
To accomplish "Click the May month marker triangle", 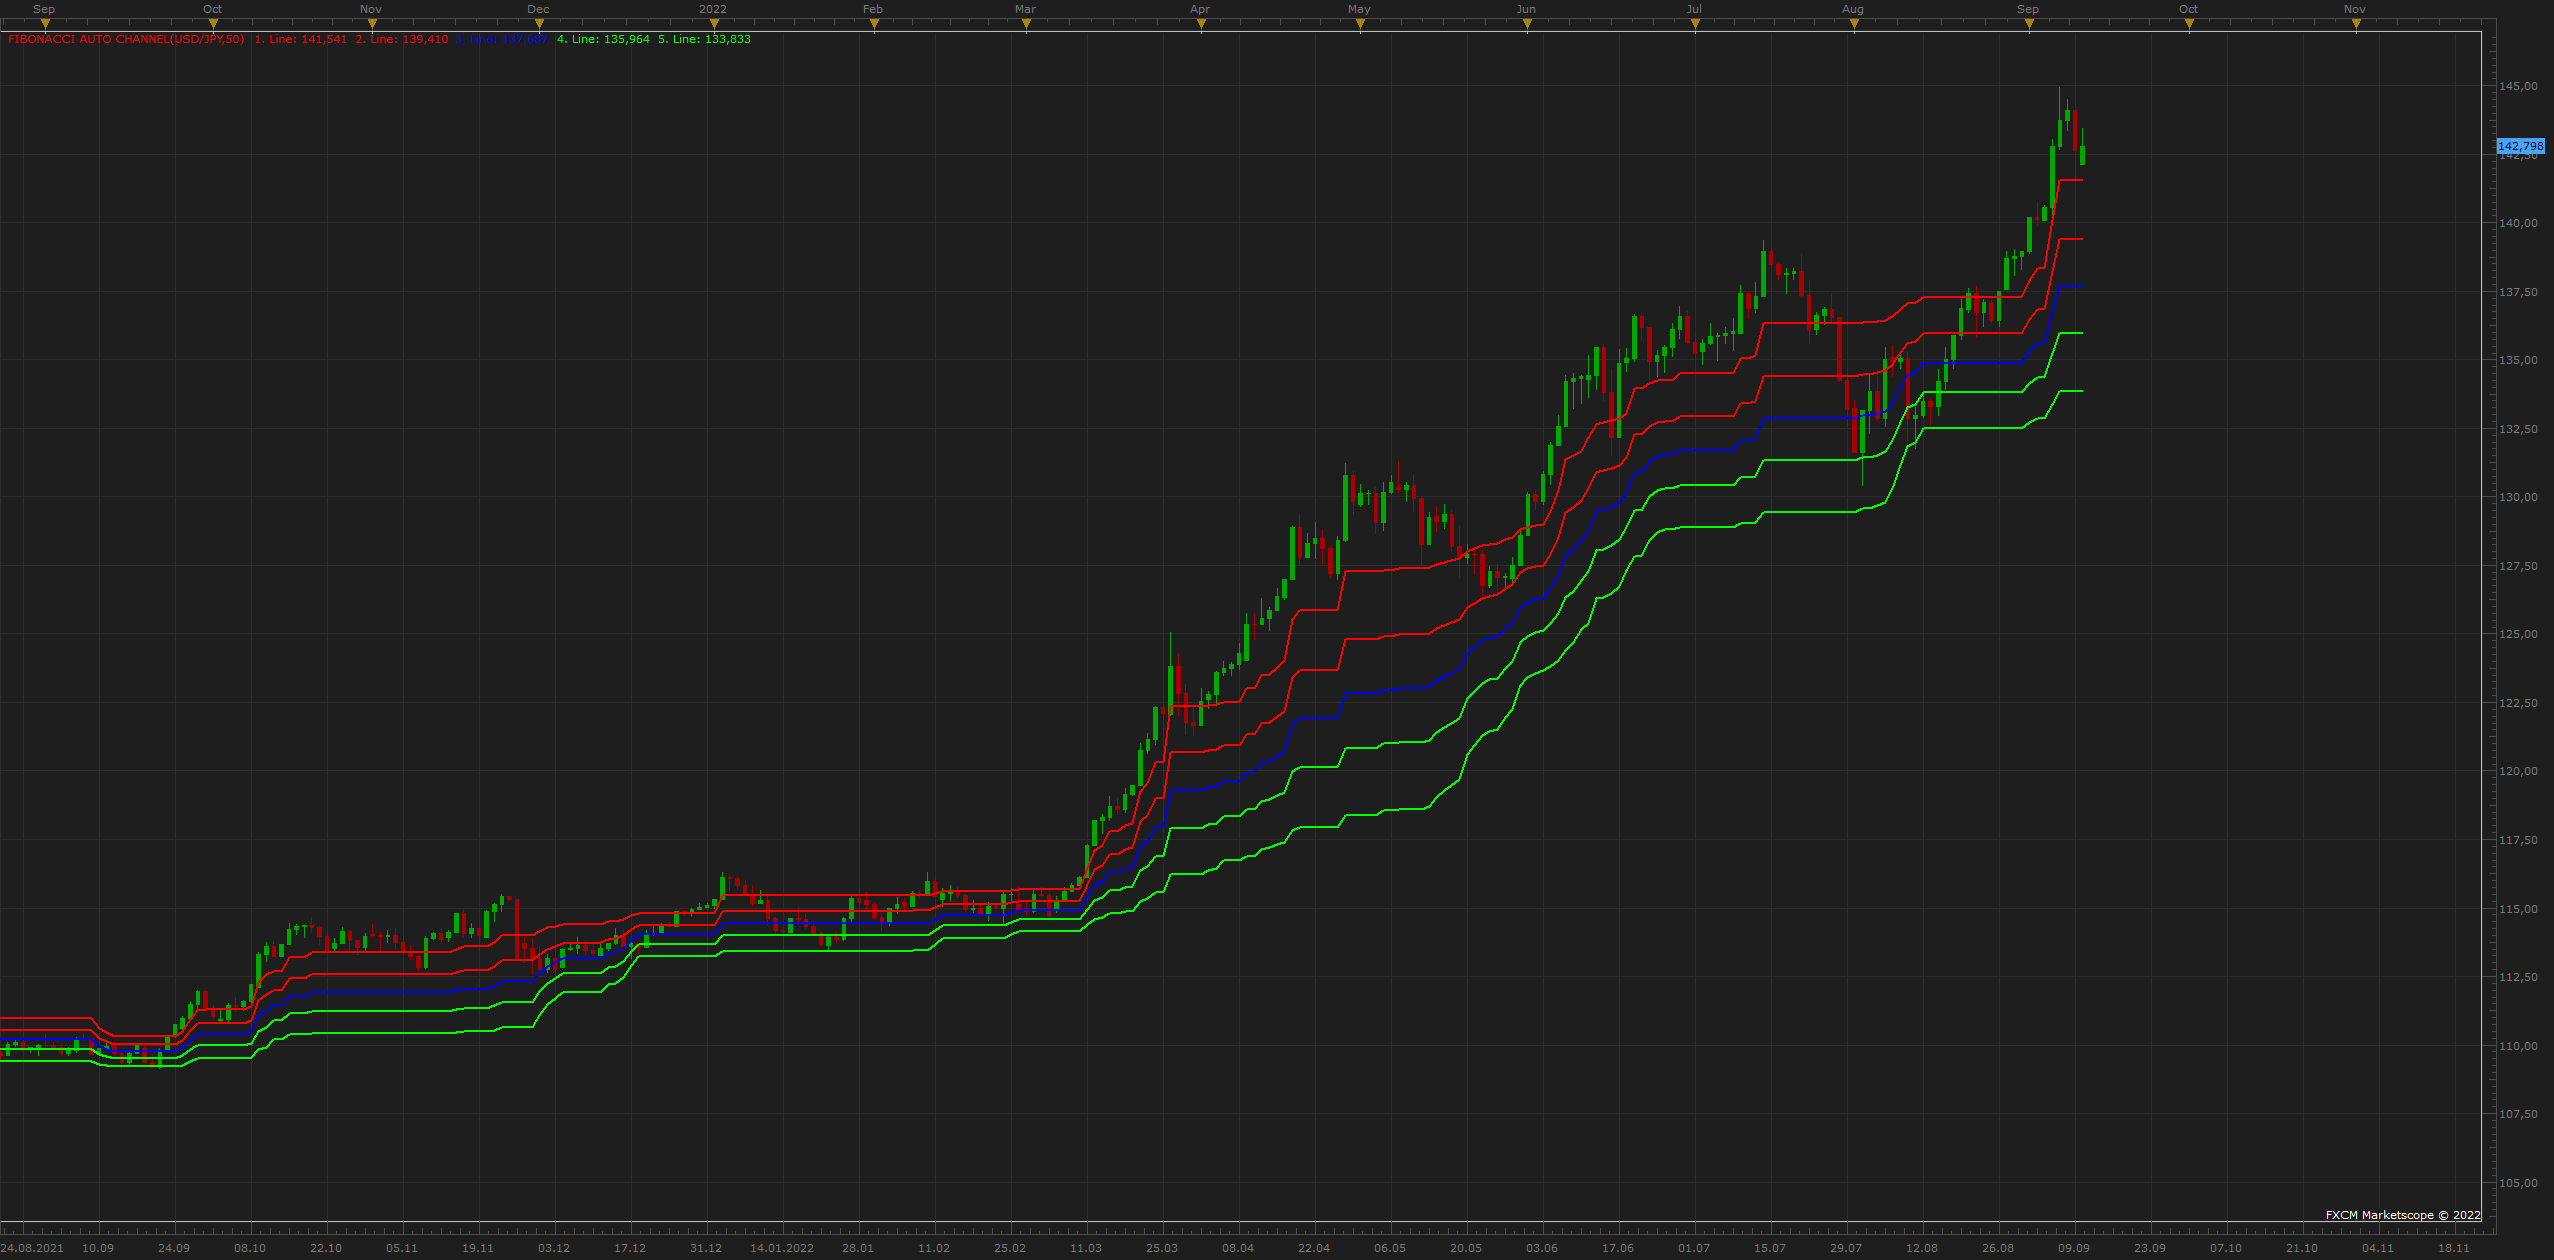I will 1360,24.
